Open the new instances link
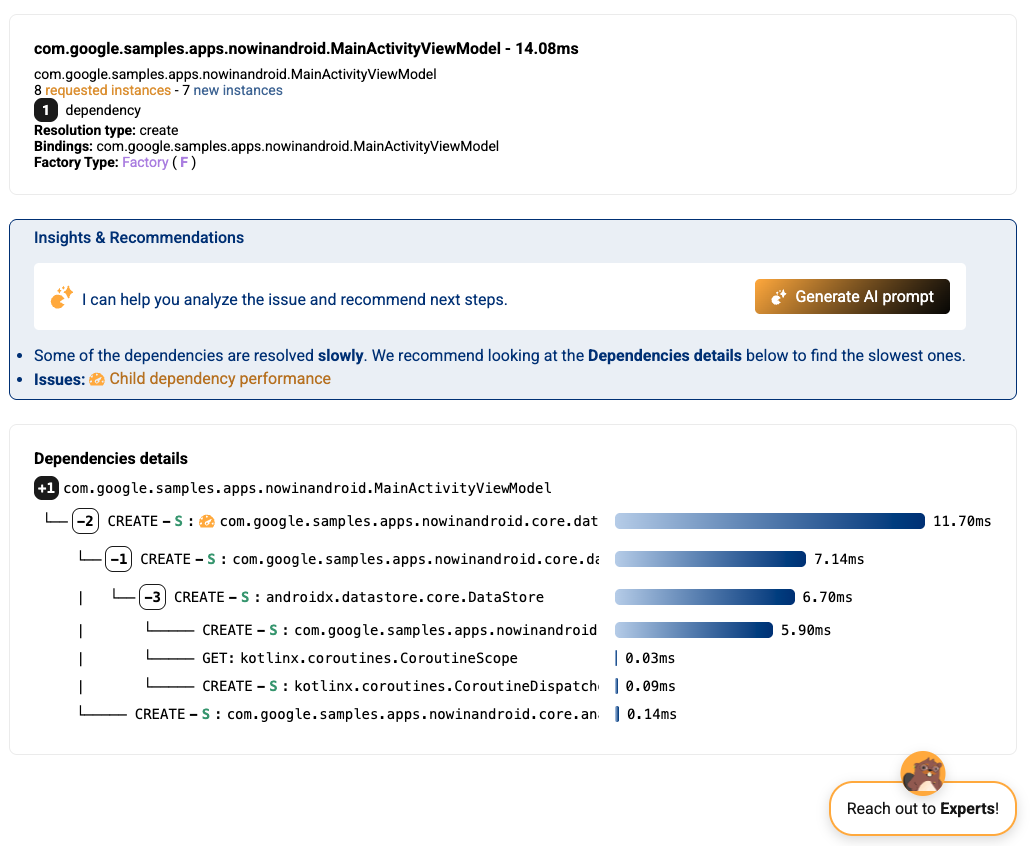The image size is (1030, 846). 238,91
